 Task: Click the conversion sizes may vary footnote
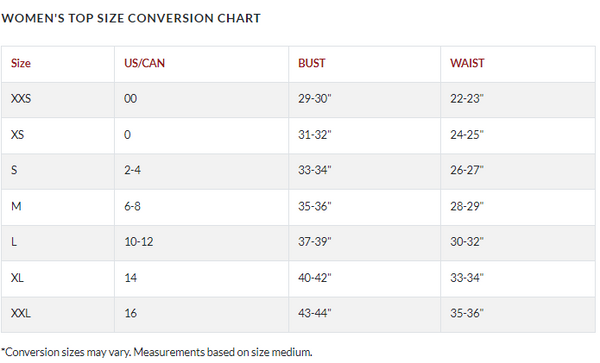(x=157, y=352)
